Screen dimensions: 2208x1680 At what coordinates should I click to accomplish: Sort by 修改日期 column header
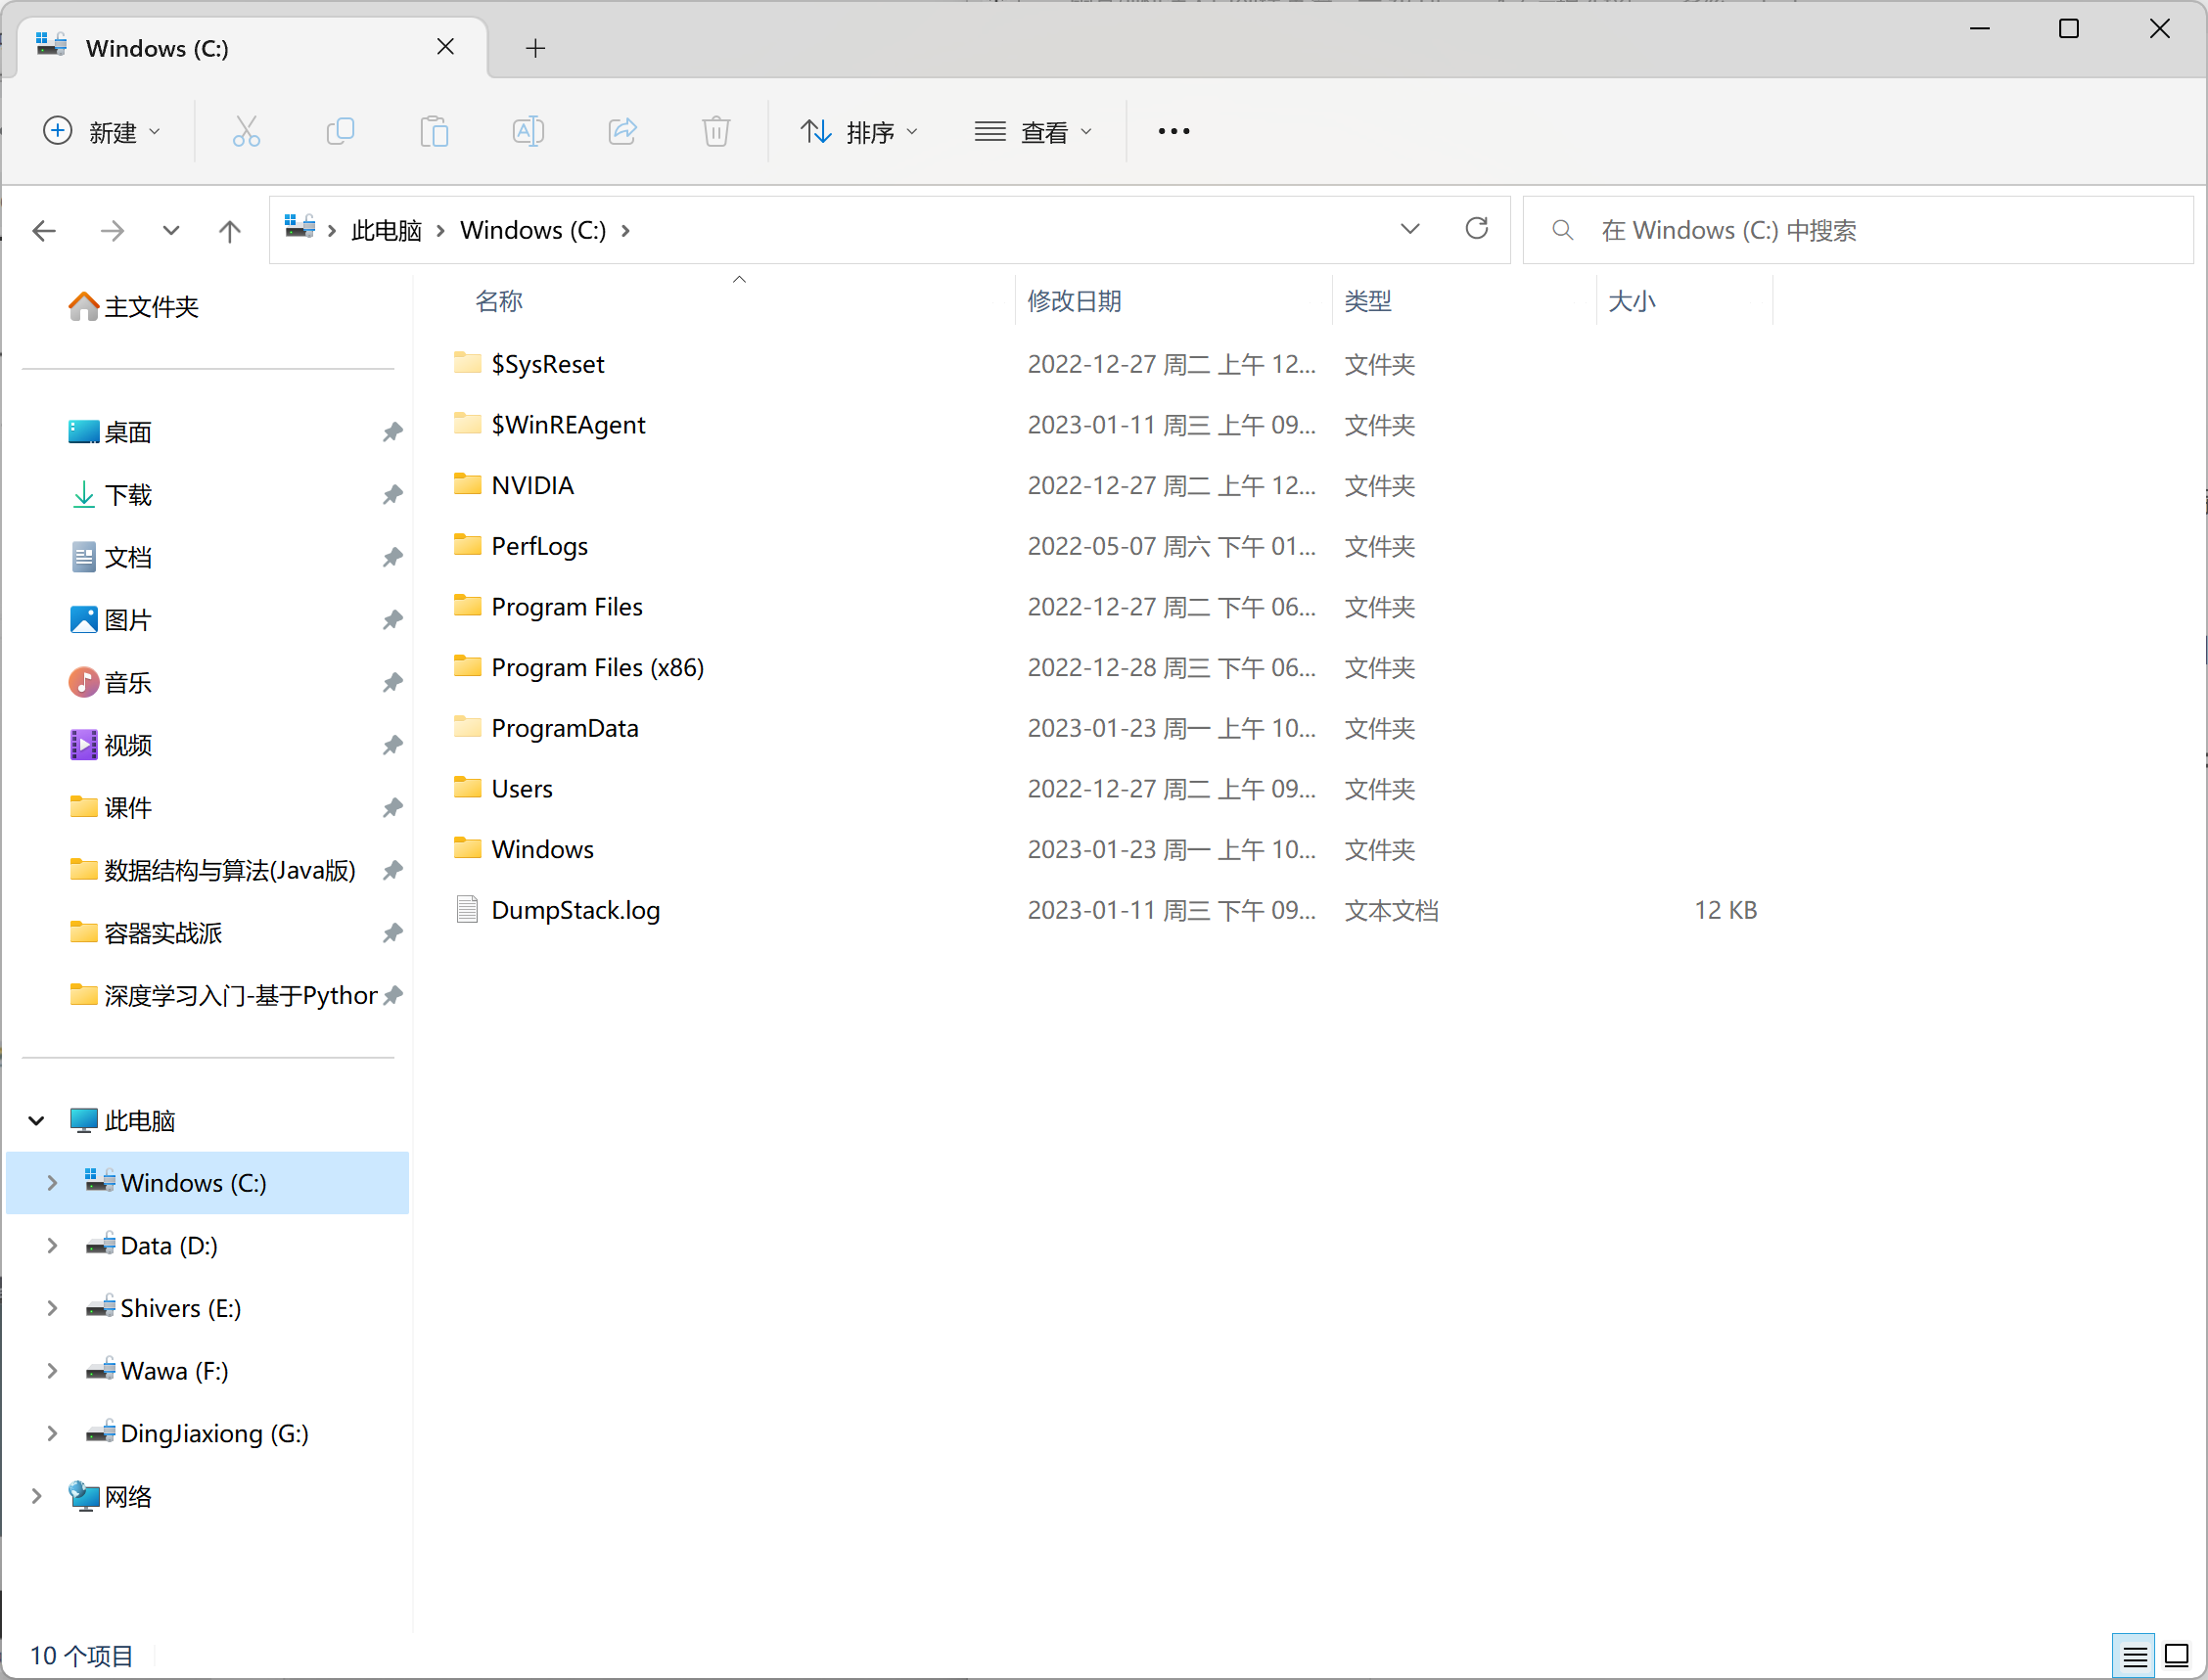pyautogui.click(x=1074, y=301)
